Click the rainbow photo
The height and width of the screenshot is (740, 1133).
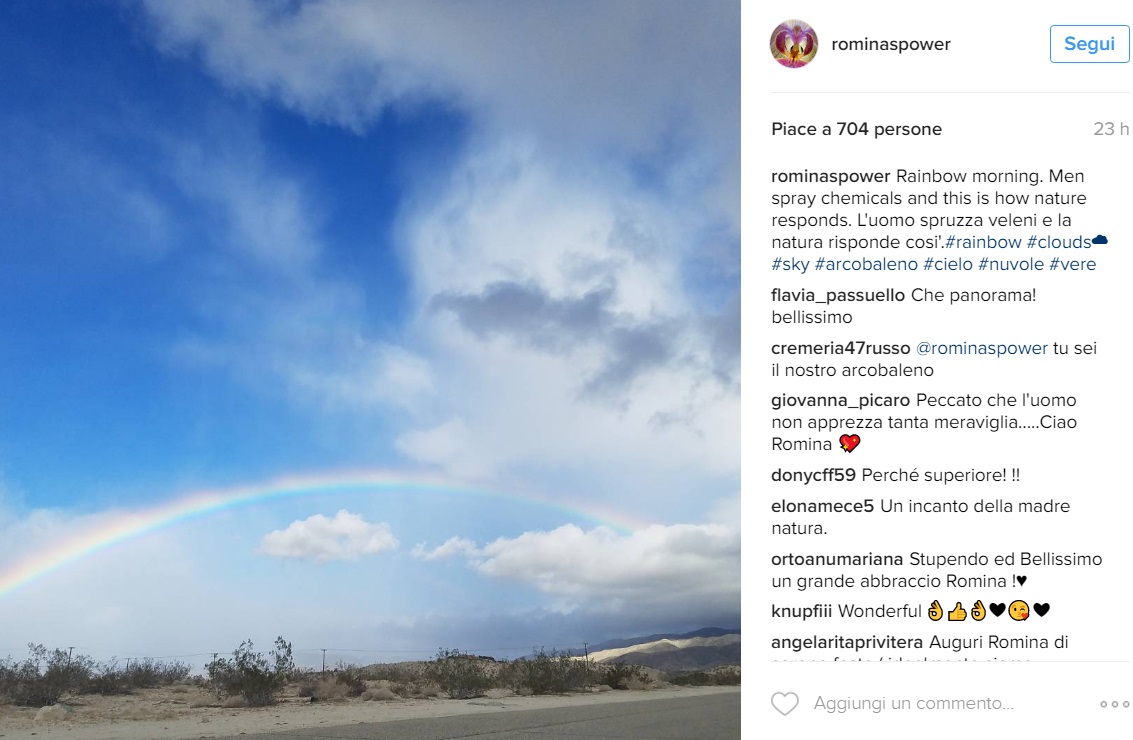370,370
